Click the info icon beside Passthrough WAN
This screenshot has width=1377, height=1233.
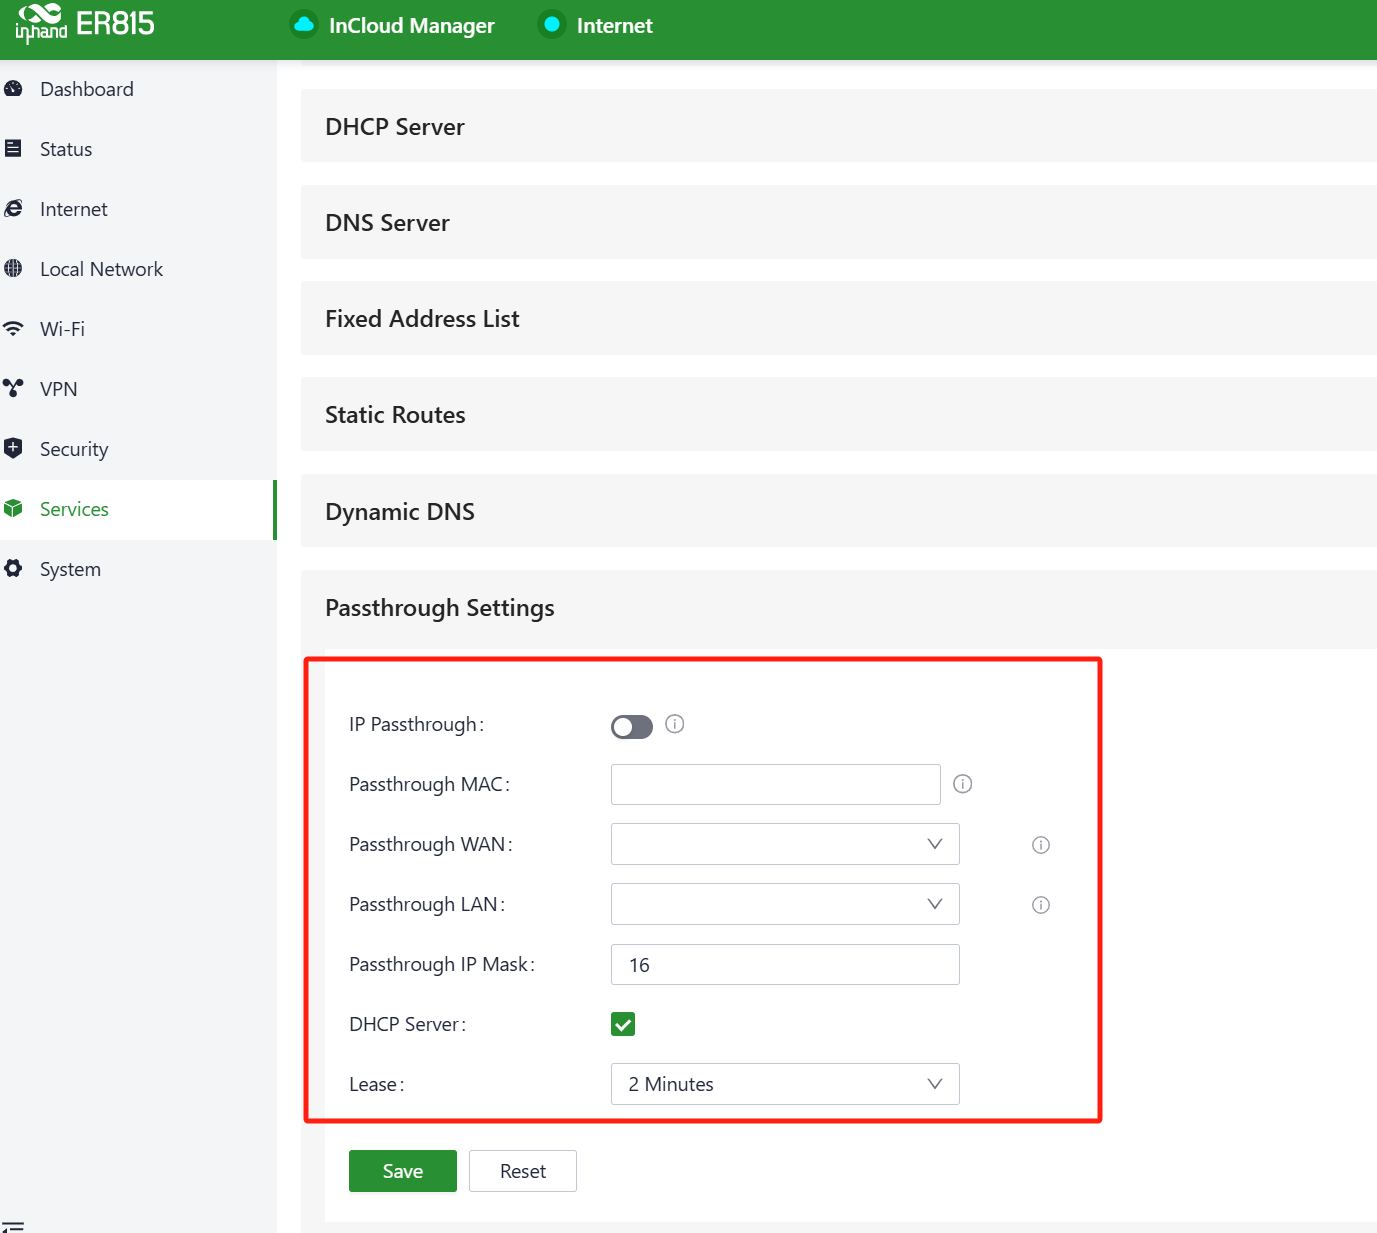pos(1041,845)
